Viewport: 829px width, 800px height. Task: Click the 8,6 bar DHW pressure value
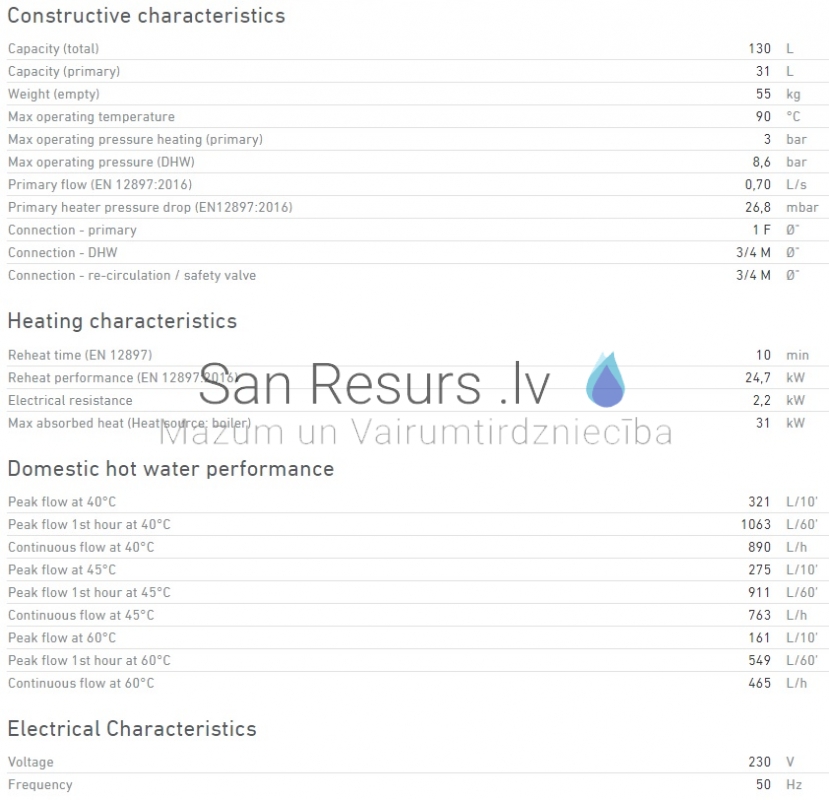tap(779, 162)
